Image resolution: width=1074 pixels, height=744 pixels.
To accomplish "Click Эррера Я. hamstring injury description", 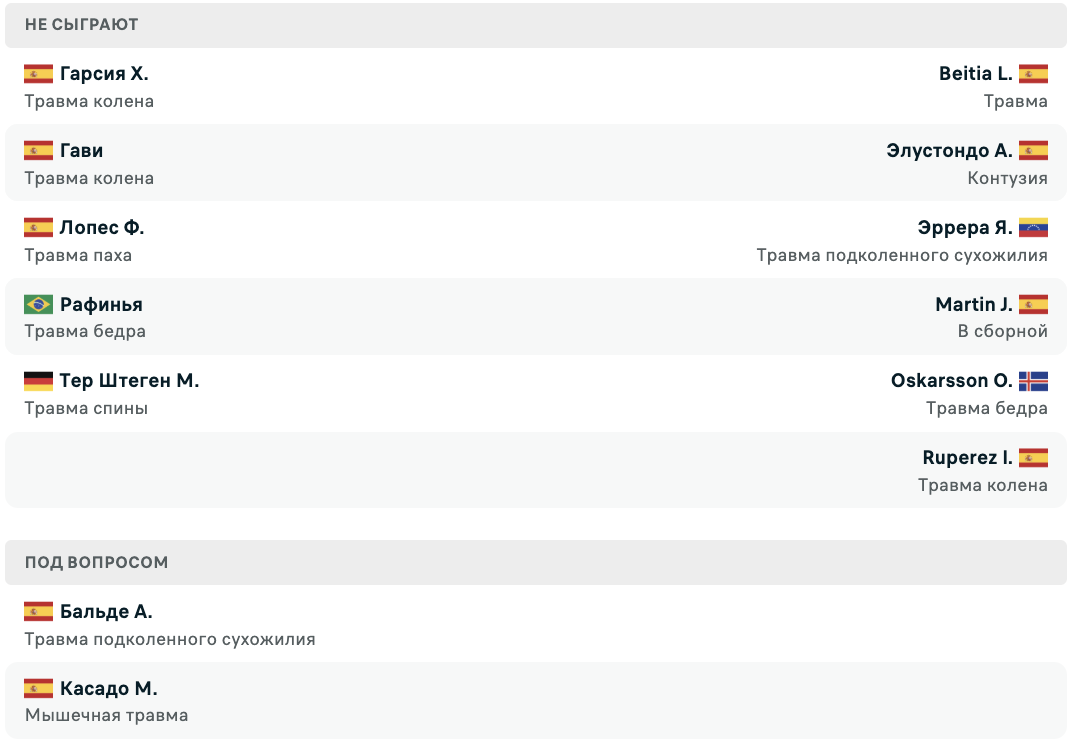I will point(902,256).
